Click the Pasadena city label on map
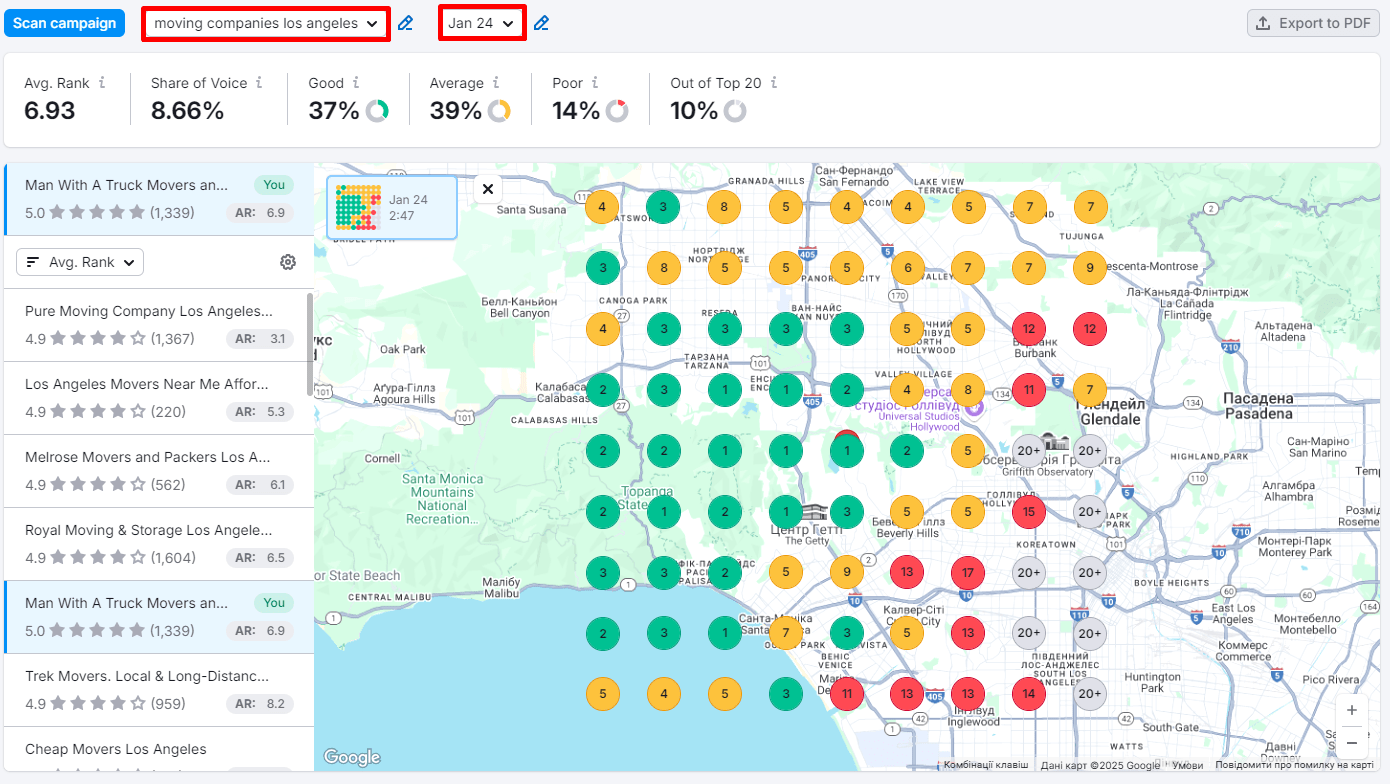 1258,405
